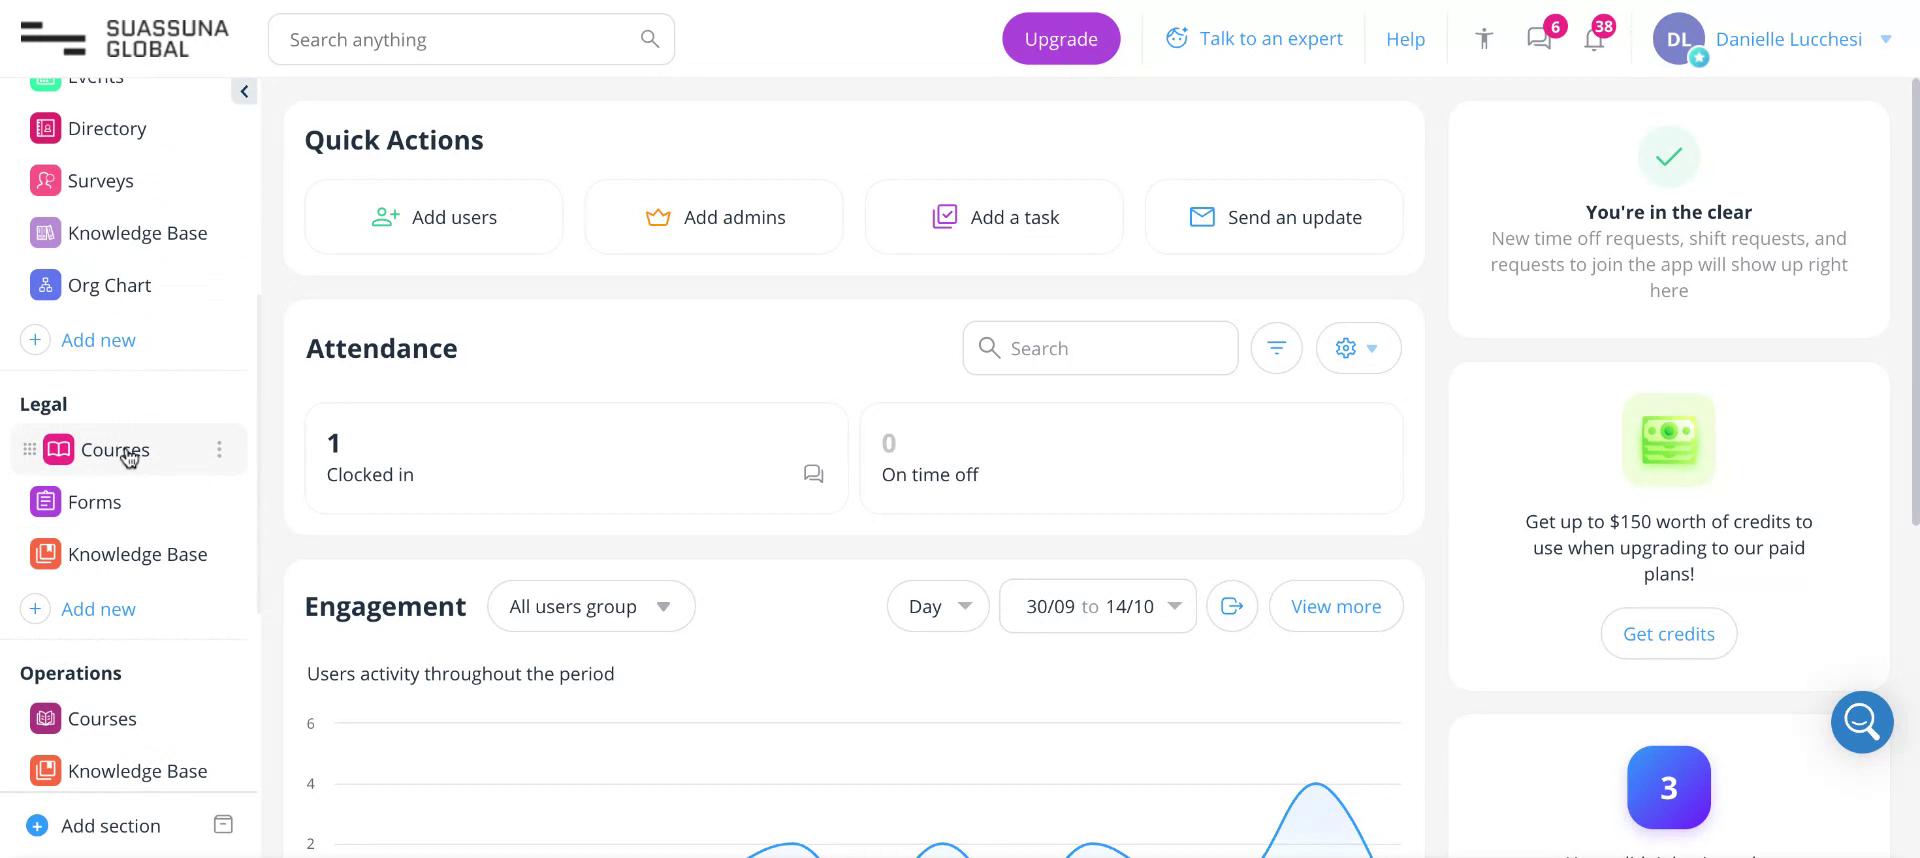The height and width of the screenshot is (858, 1920).
Task: Click the Legal section heading
Action: click(x=44, y=404)
